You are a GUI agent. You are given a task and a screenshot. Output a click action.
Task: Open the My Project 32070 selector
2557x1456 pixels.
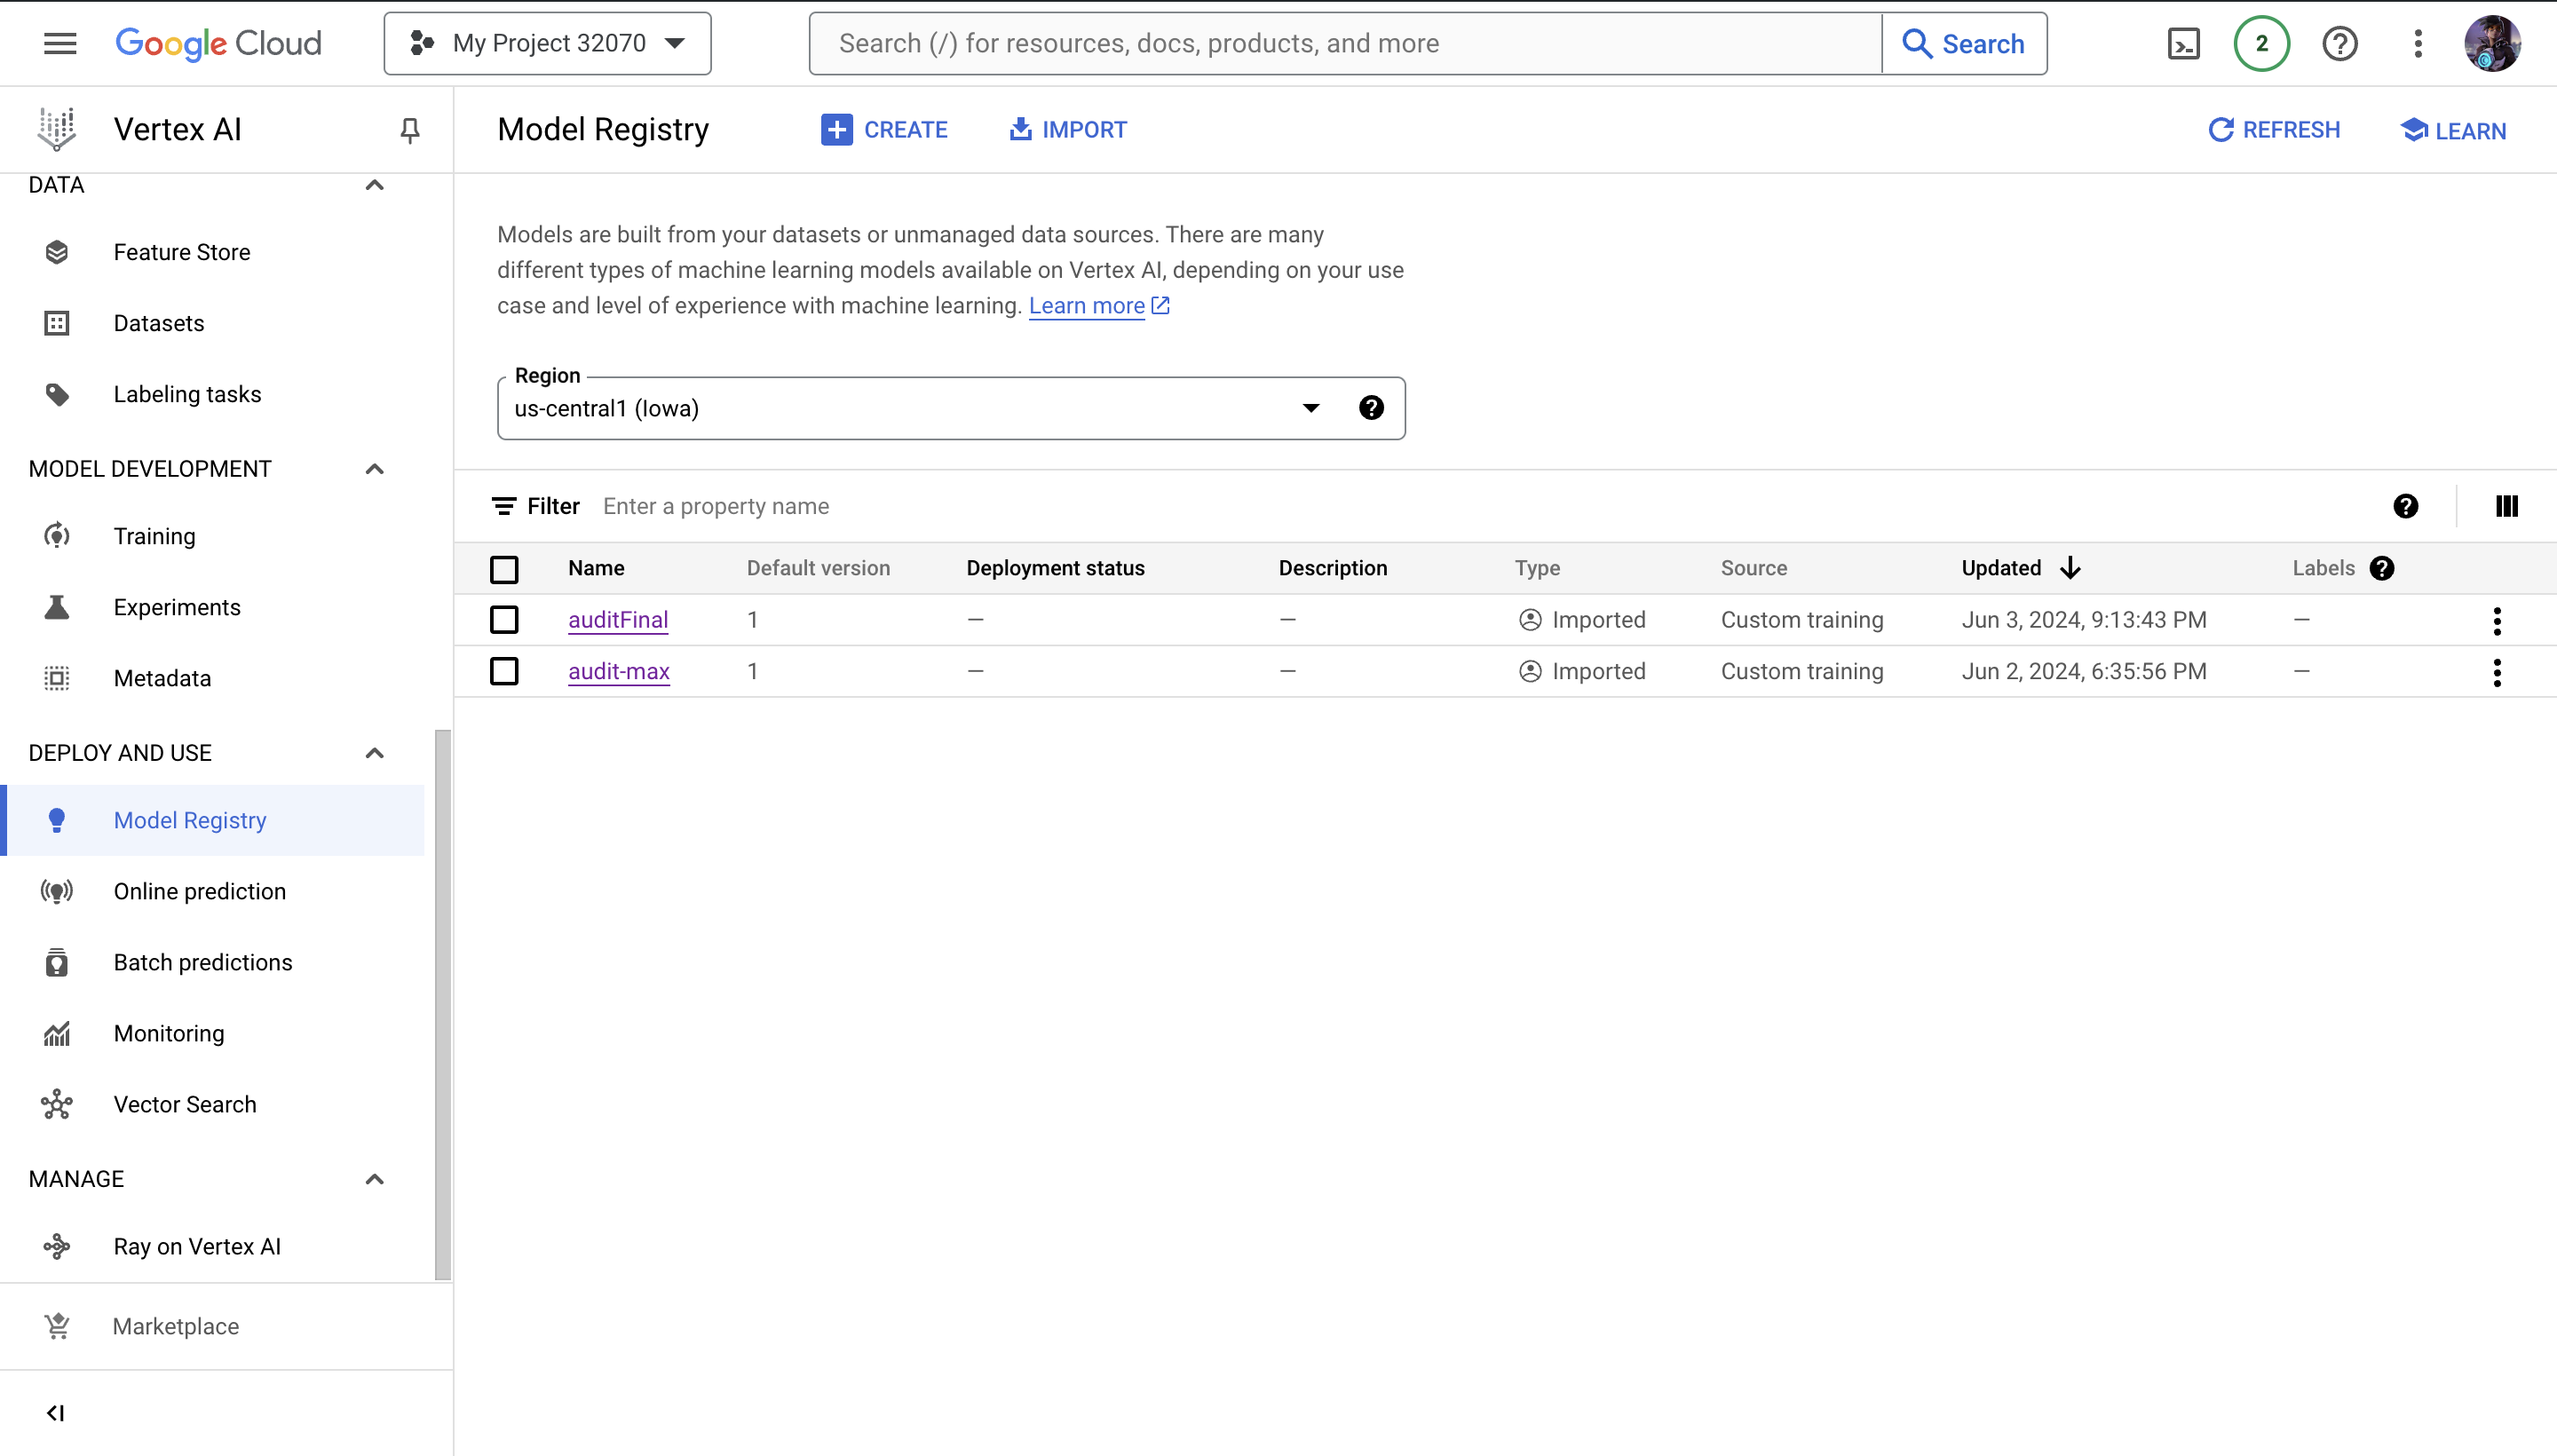[x=547, y=44]
